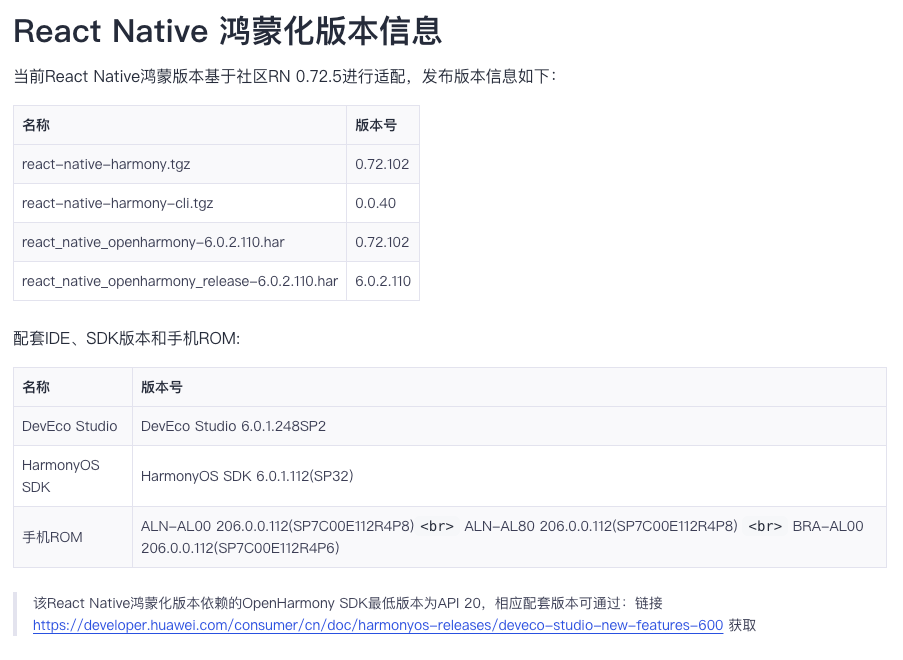Click the paragraph '配套IDE、SDK版本和手机ROM:'

127,339
